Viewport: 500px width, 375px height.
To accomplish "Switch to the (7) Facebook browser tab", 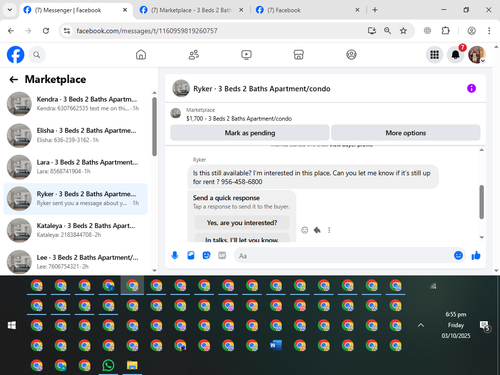I will point(307,10).
